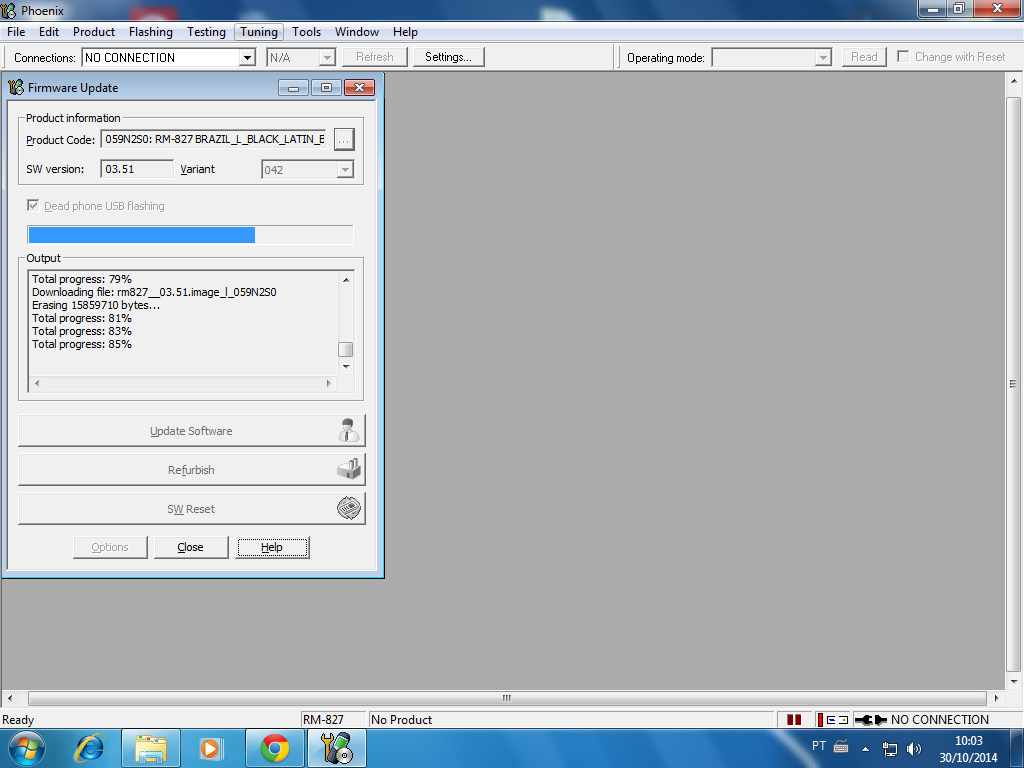Click the Options button
This screenshot has width=1024, height=768.
(110, 547)
